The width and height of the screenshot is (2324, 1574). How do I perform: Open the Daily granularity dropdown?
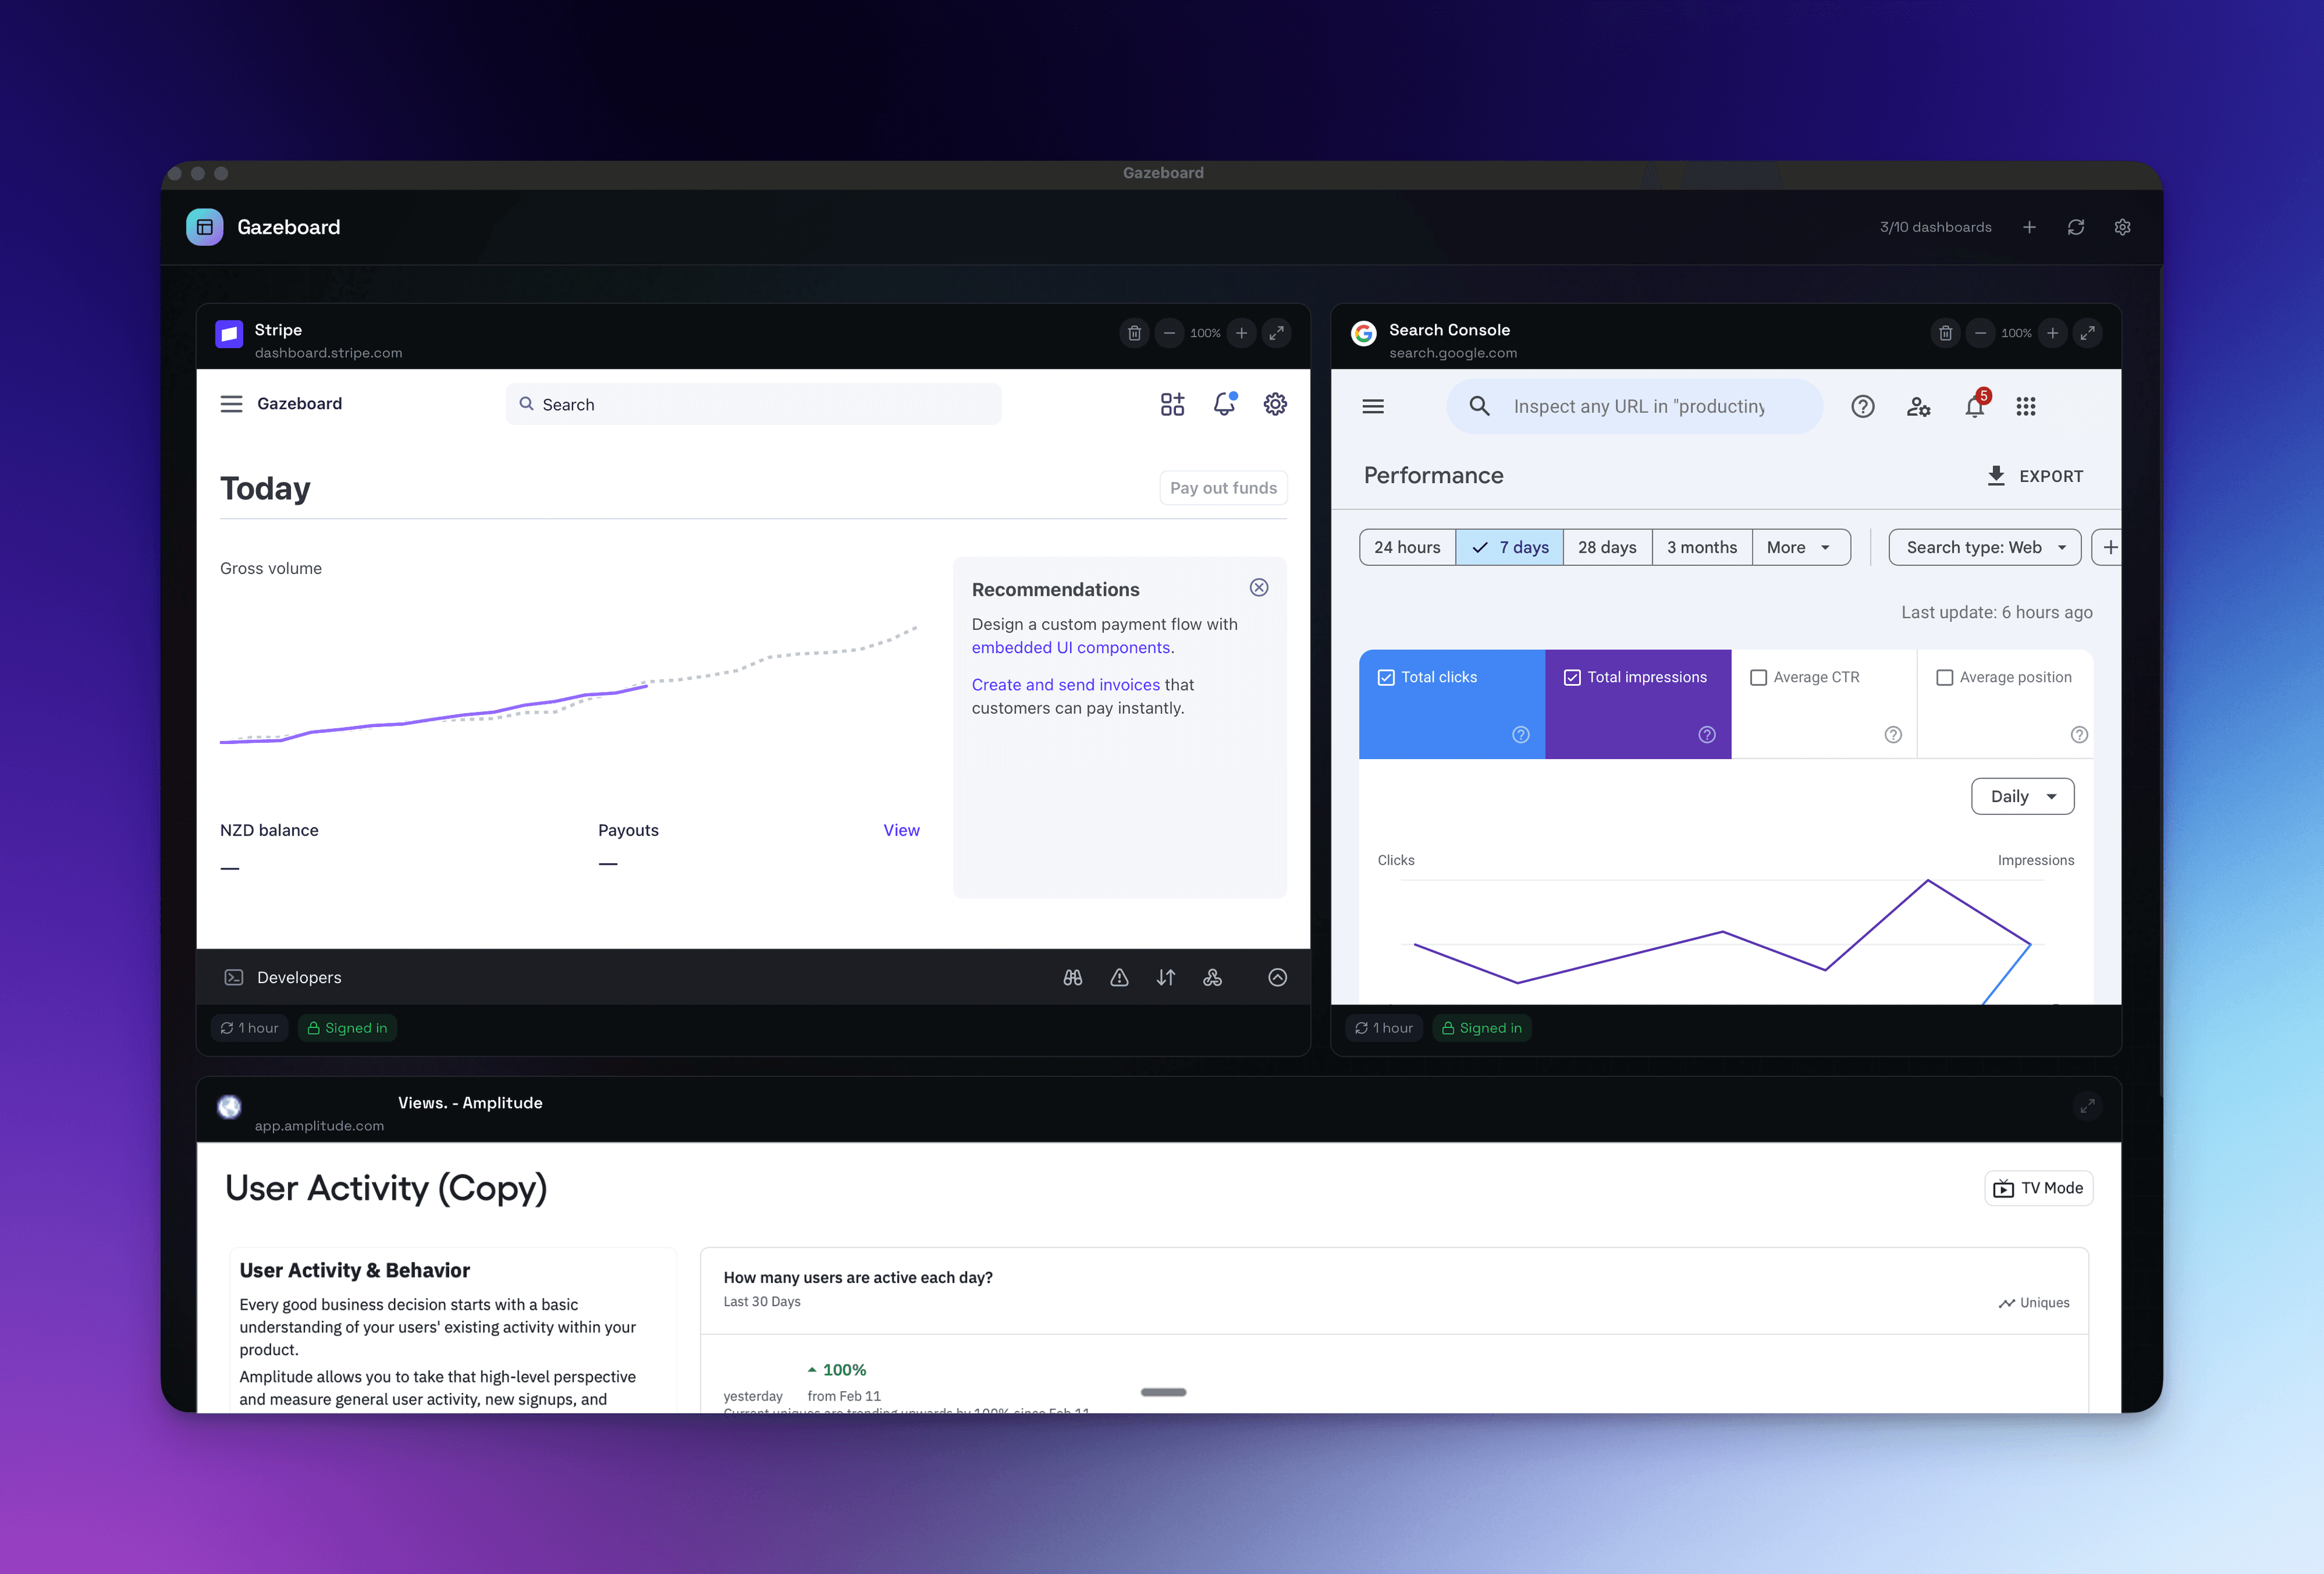[2022, 796]
